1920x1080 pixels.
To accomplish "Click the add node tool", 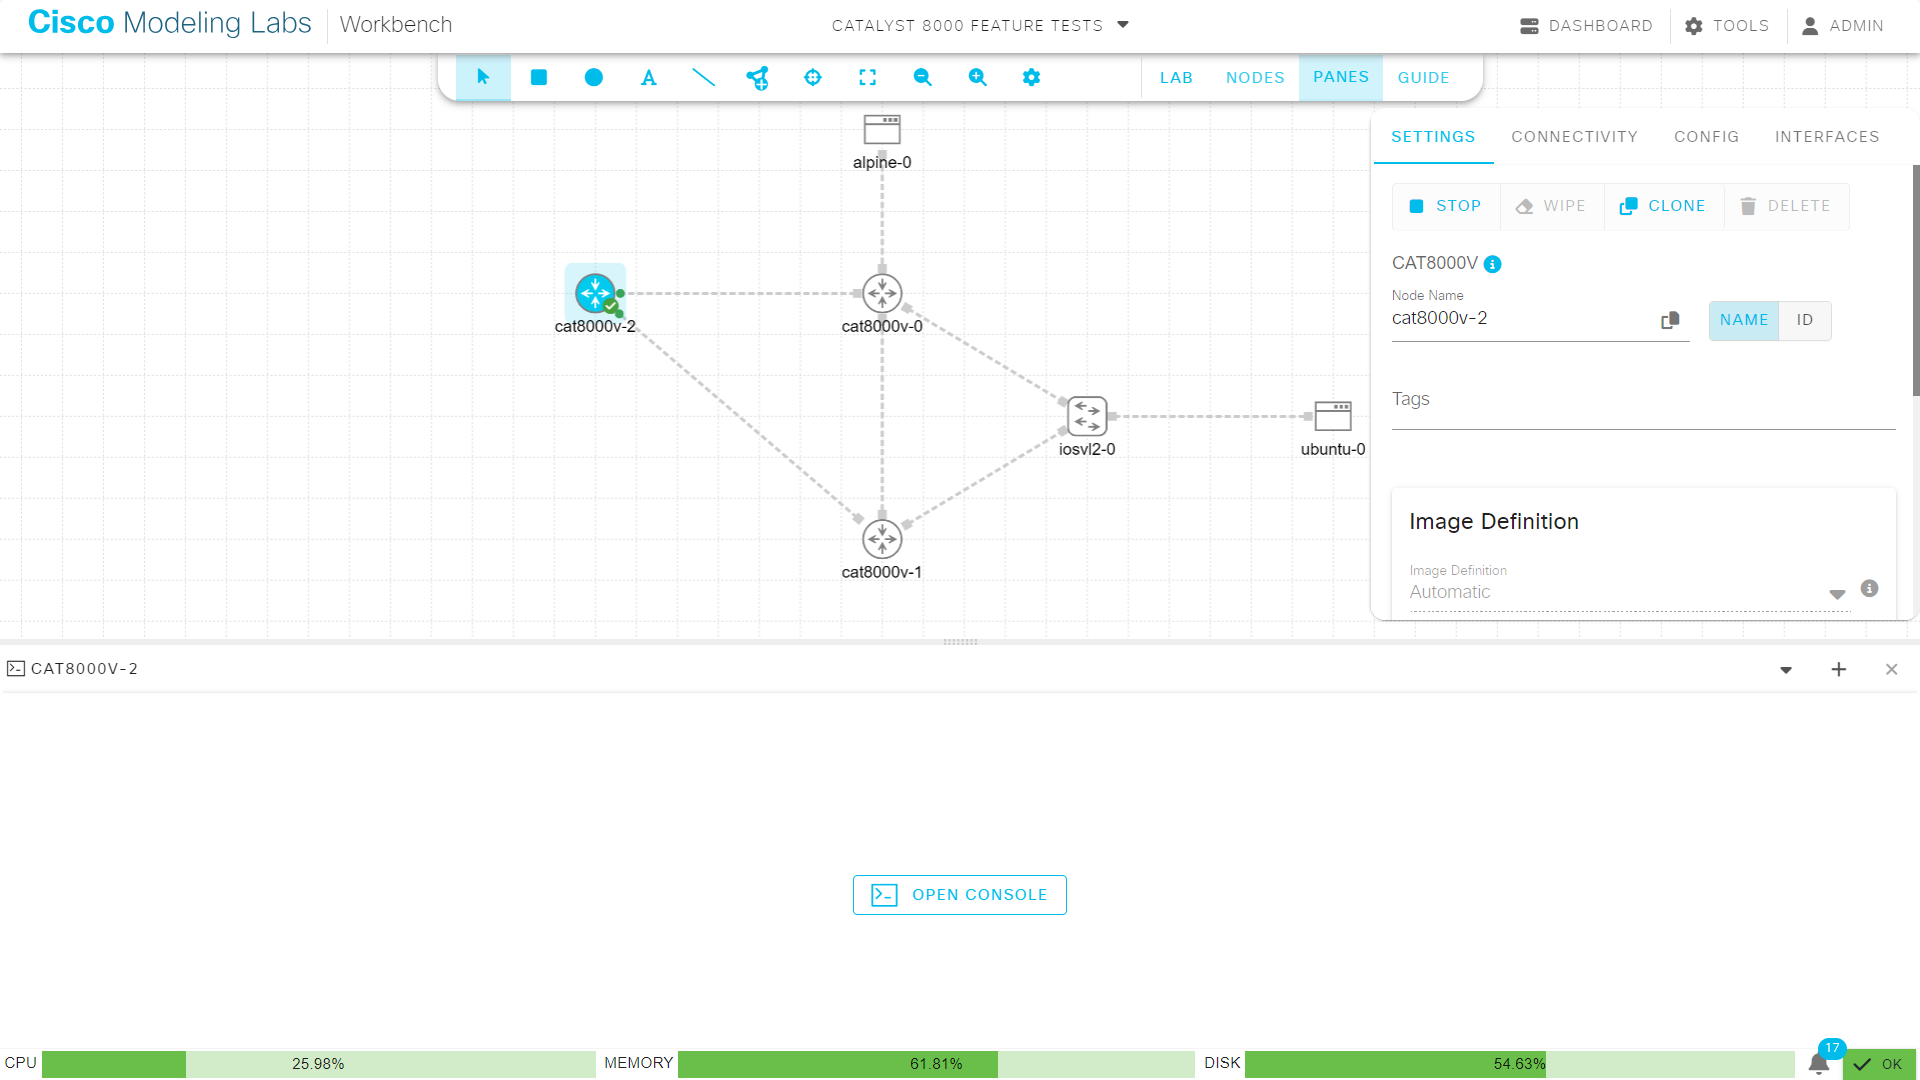I will (x=758, y=77).
